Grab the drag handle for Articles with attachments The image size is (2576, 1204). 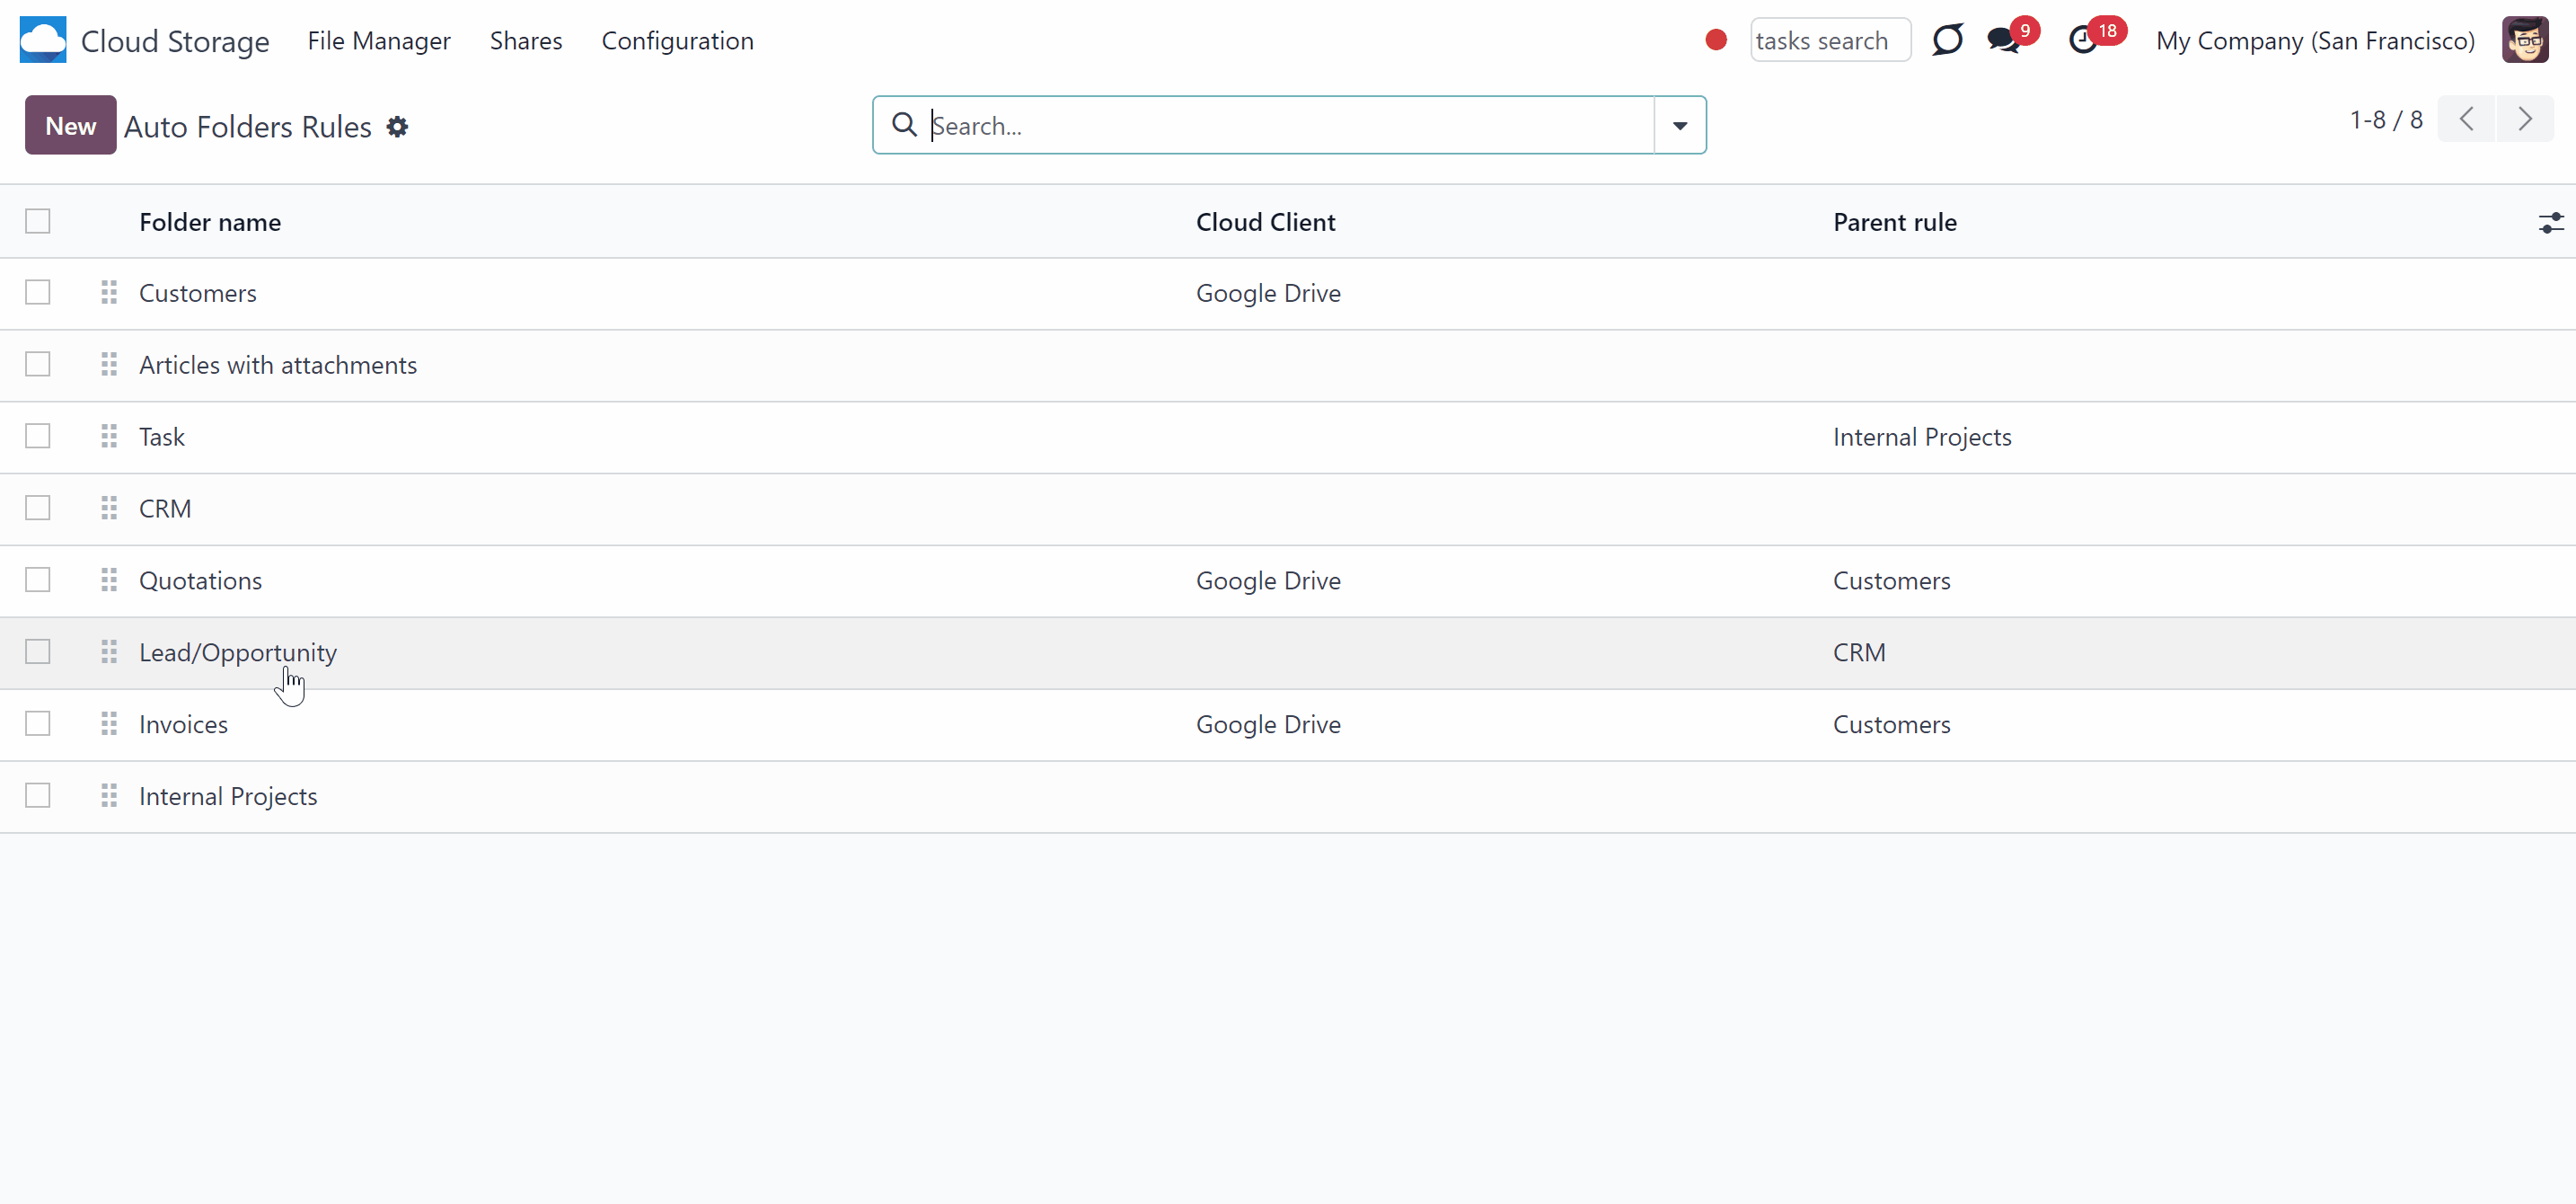coord(109,365)
